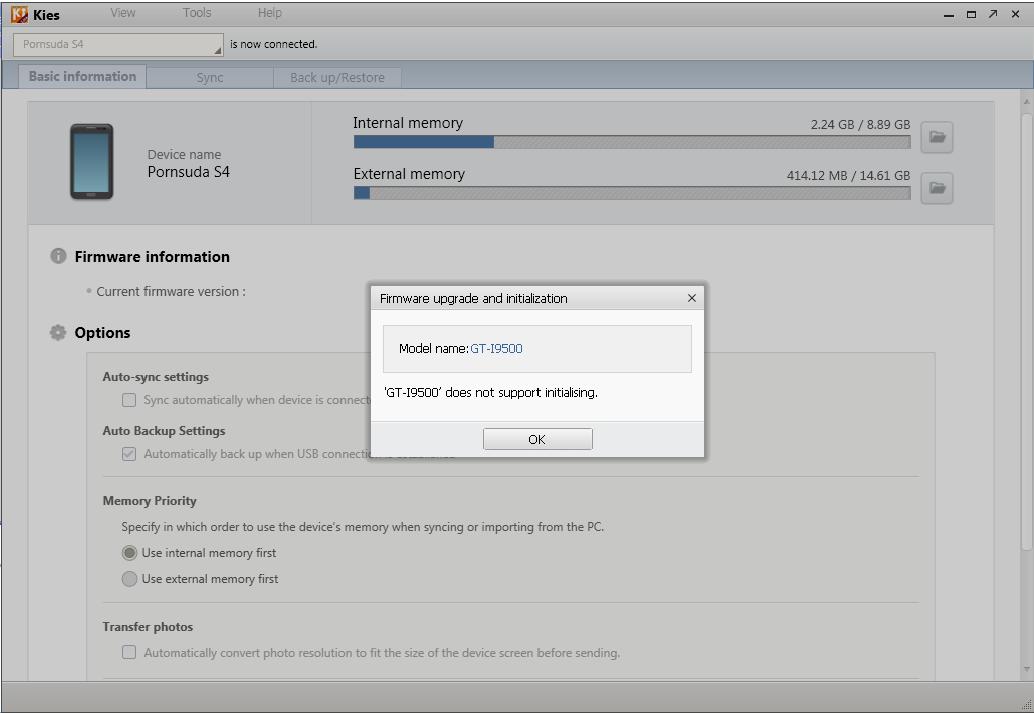1034x713 pixels.
Task: Click the '414.12 MB / 14.61 GB' value
Action: pyautogui.click(x=848, y=175)
